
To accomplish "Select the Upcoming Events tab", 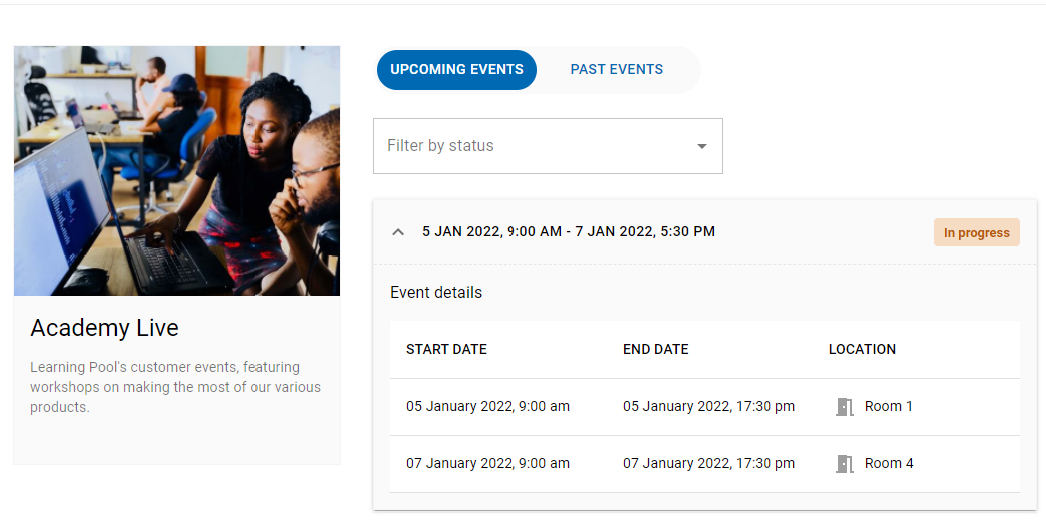I will pos(457,70).
